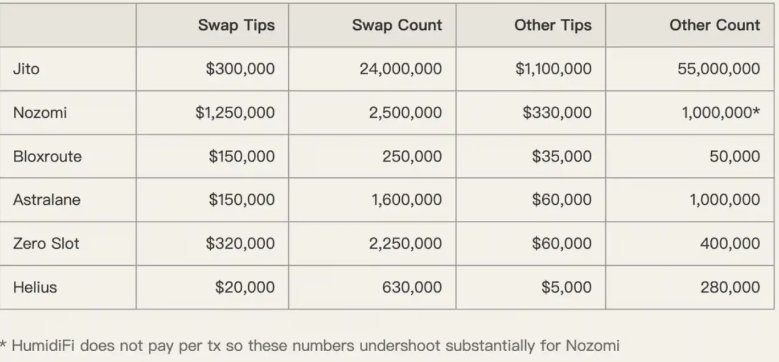Select the Helius row label
The height and width of the screenshot is (362, 779).
coord(35,288)
